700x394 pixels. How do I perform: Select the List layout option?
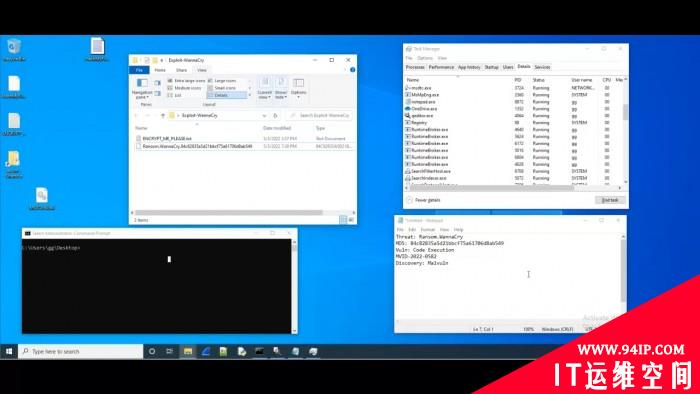(x=175, y=95)
